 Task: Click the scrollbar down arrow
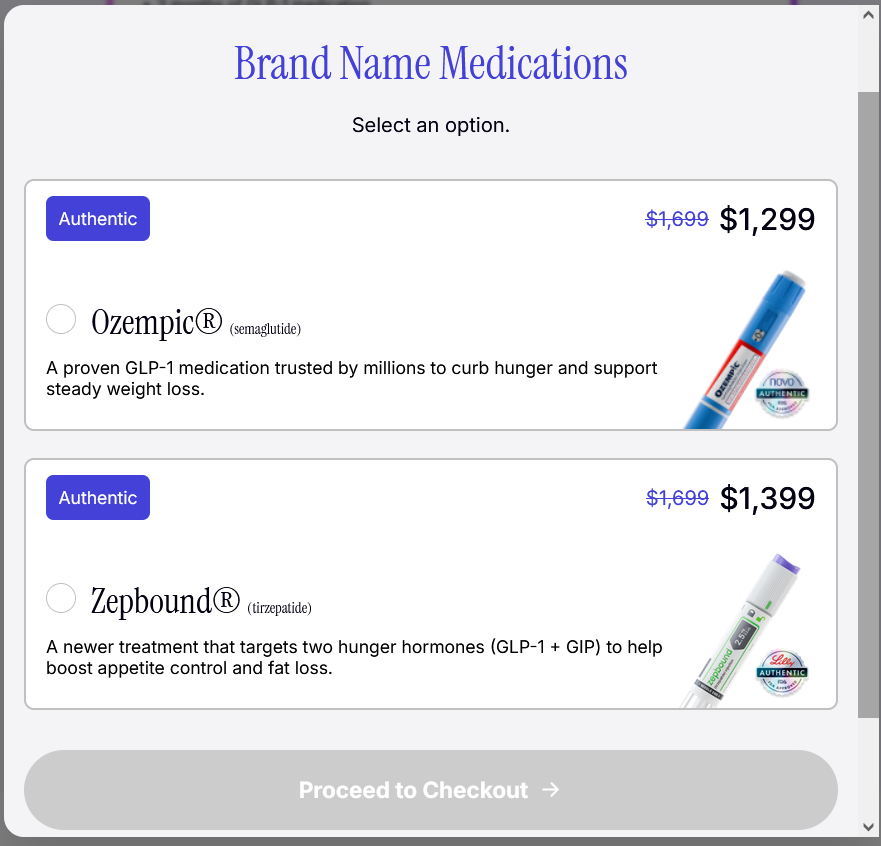pos(868,827)
